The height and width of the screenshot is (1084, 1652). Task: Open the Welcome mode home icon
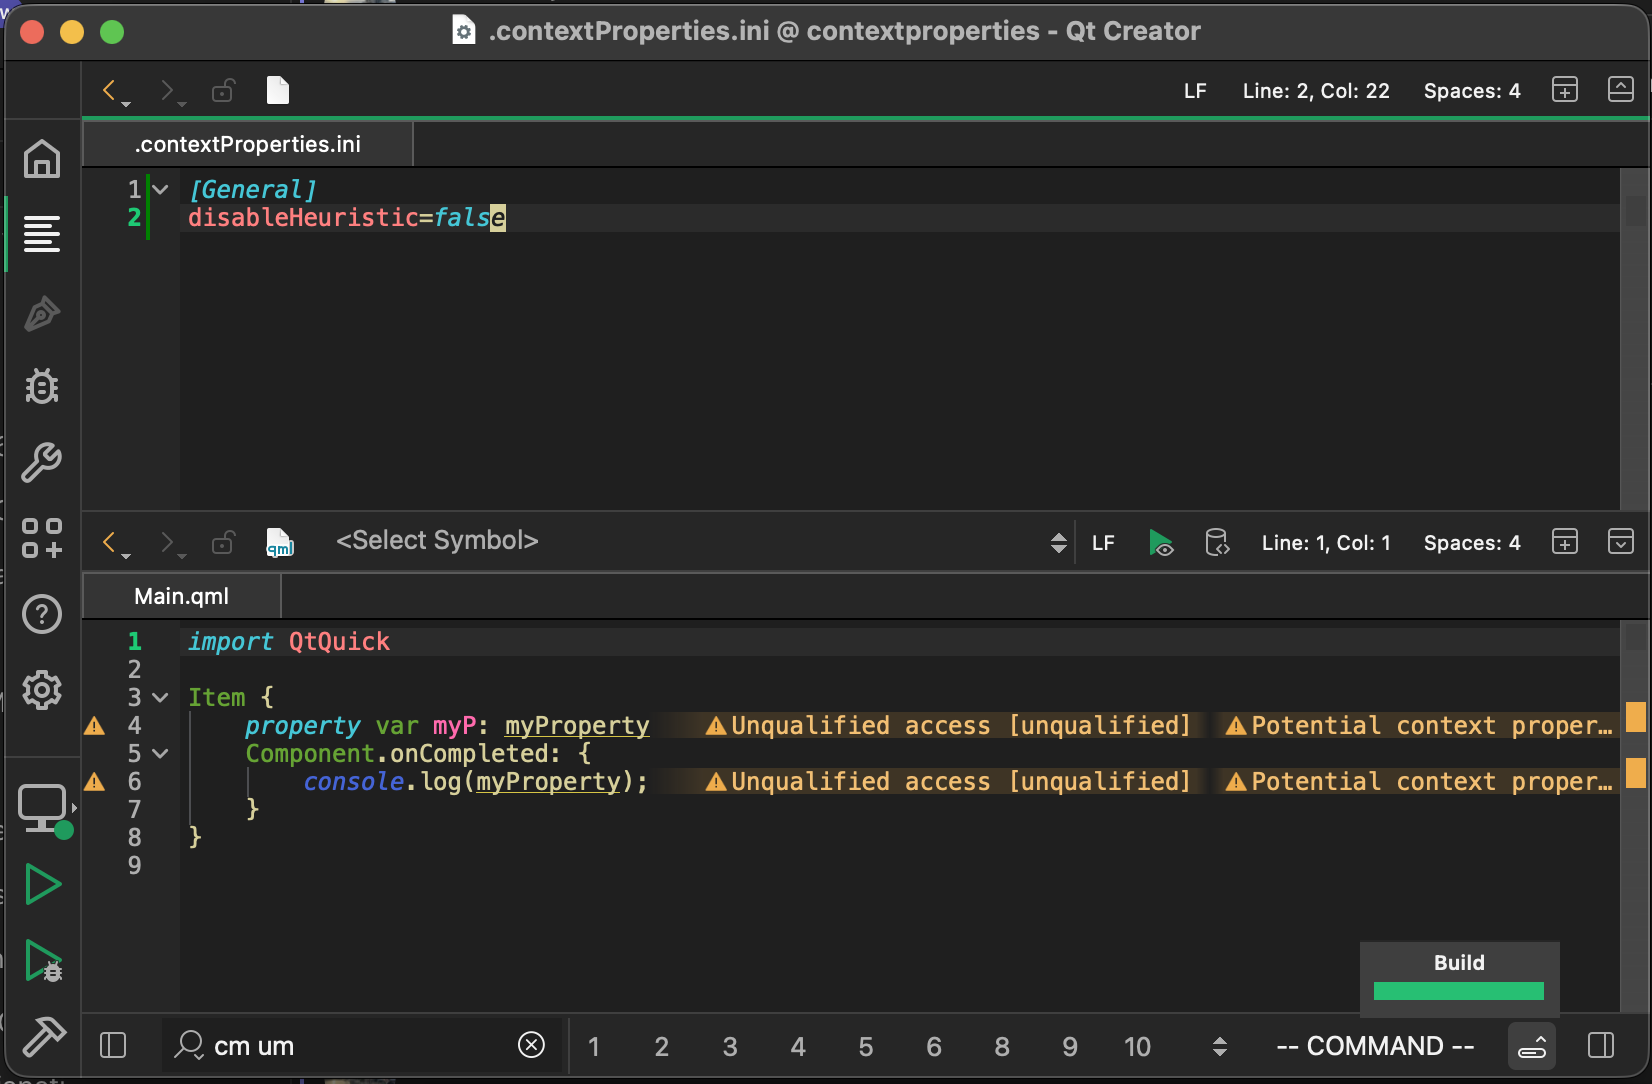pos(42,160)
